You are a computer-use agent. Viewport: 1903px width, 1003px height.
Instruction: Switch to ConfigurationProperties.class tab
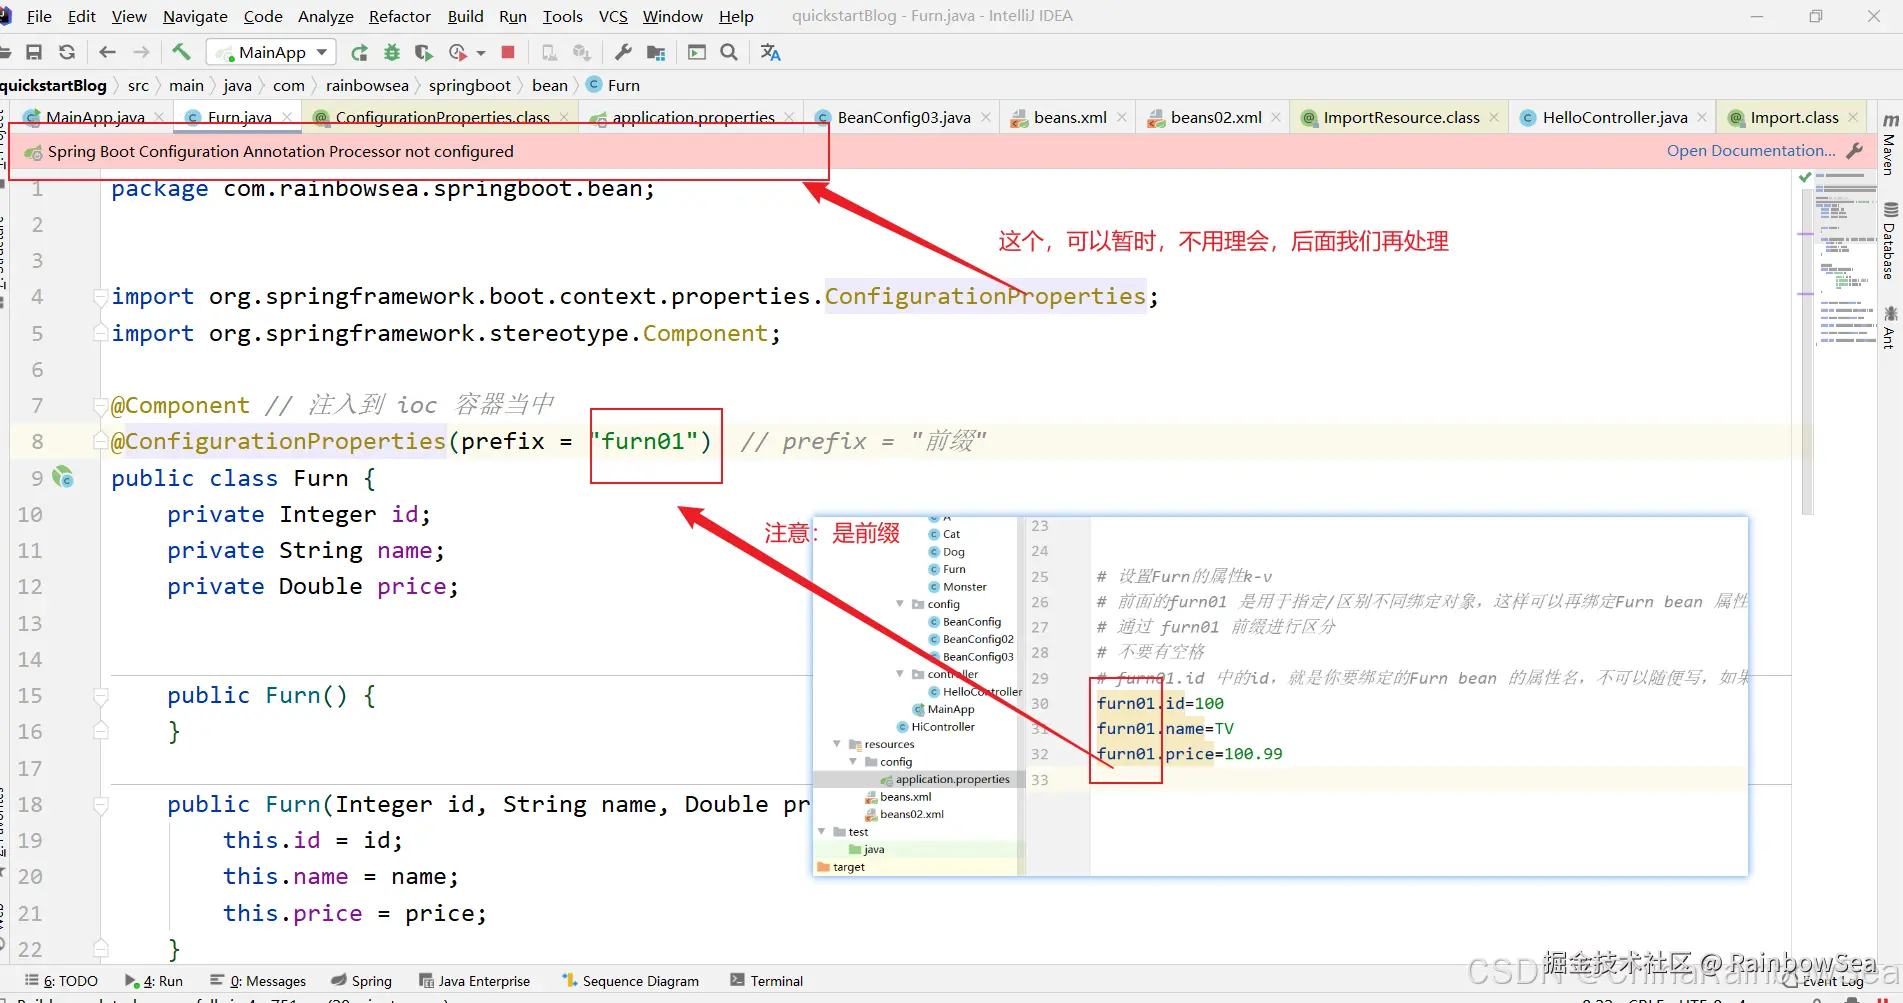click(x=442, y=117)
